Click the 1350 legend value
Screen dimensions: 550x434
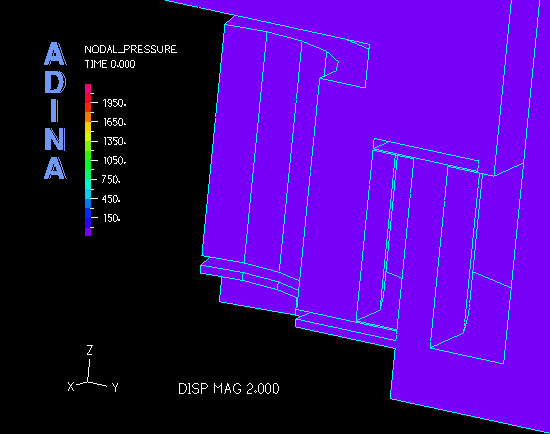point(114,141)
